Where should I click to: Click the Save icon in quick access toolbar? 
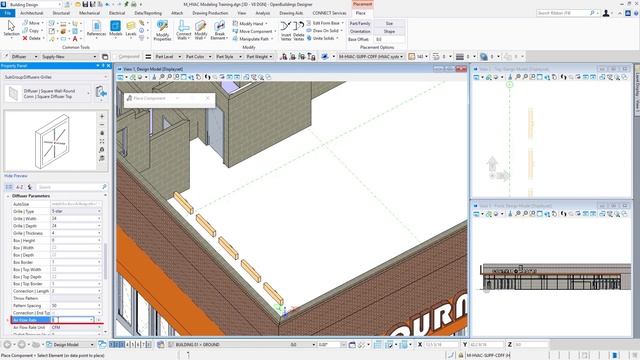coord(85,4)
